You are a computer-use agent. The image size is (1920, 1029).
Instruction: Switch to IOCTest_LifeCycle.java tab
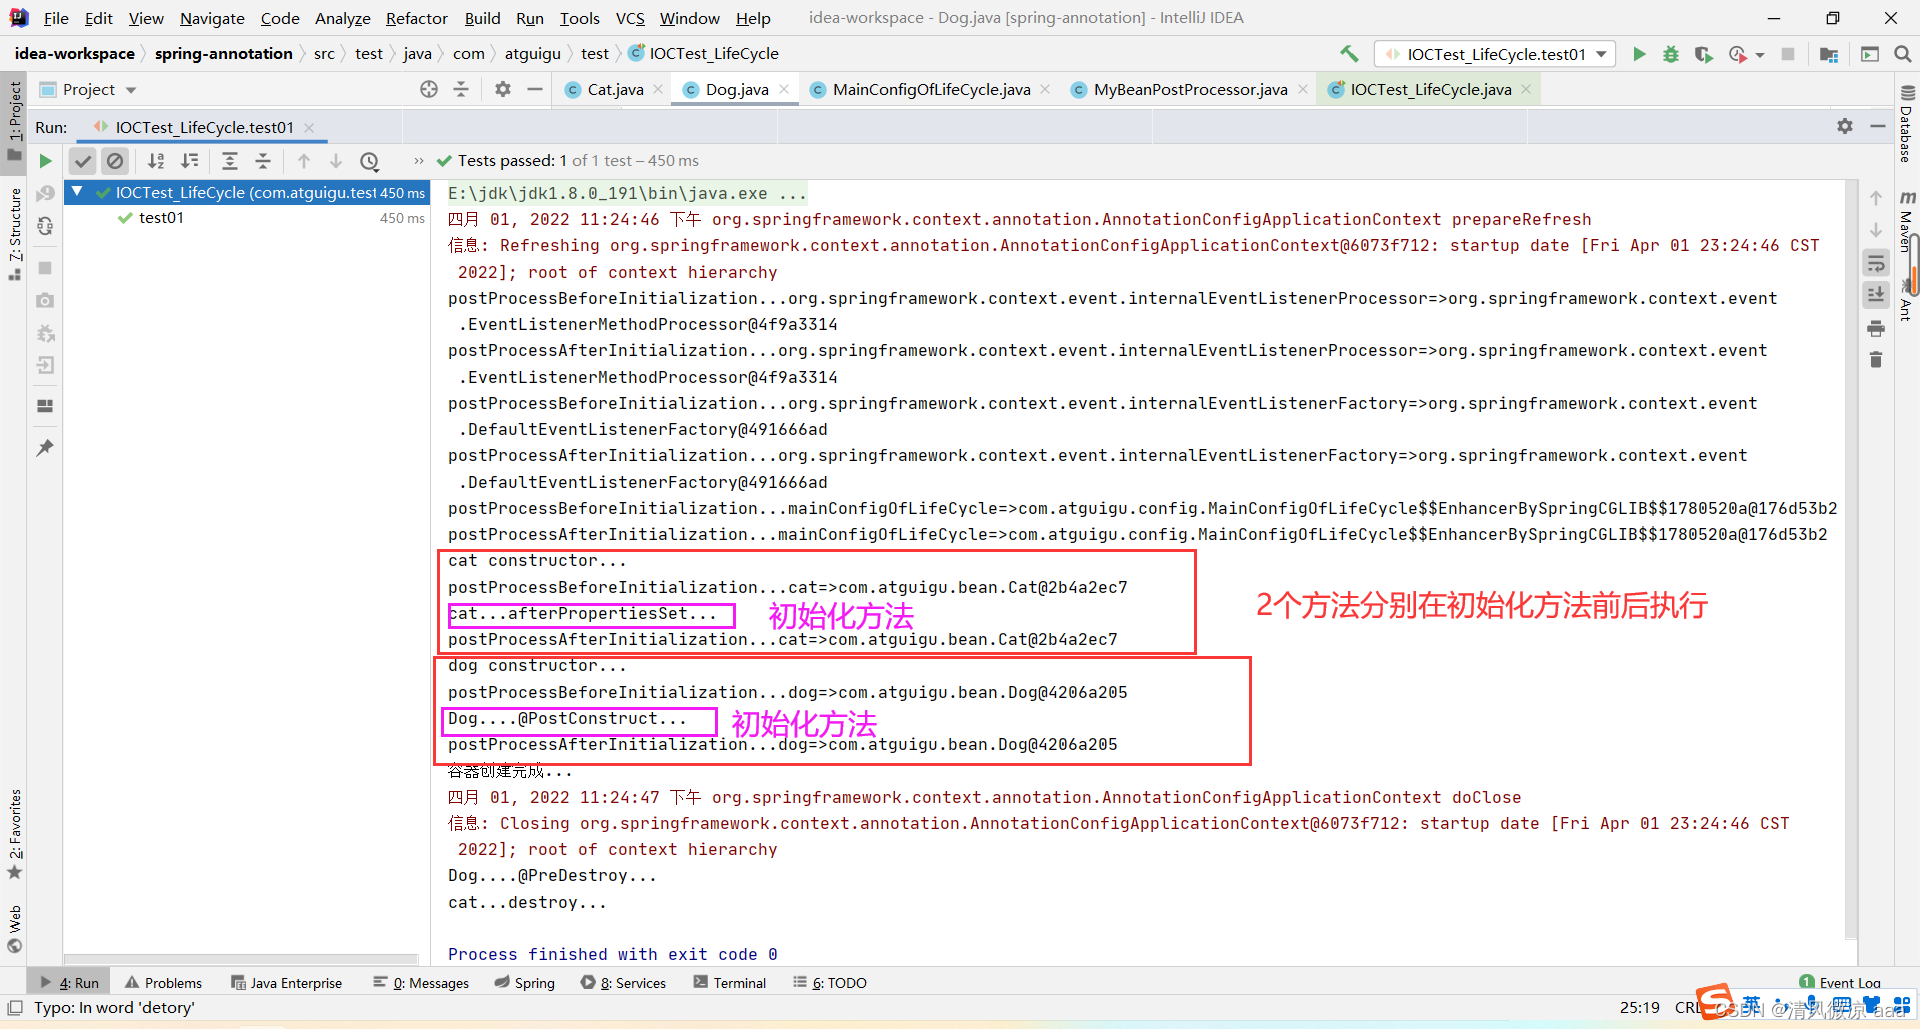(1430, 90)
